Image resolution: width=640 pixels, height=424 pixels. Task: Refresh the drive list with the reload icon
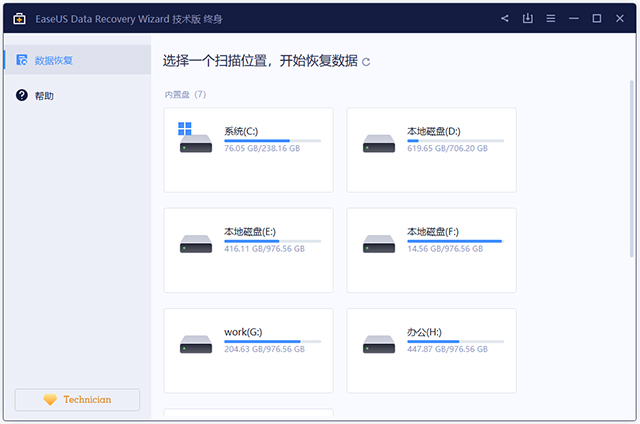(366, 62)
